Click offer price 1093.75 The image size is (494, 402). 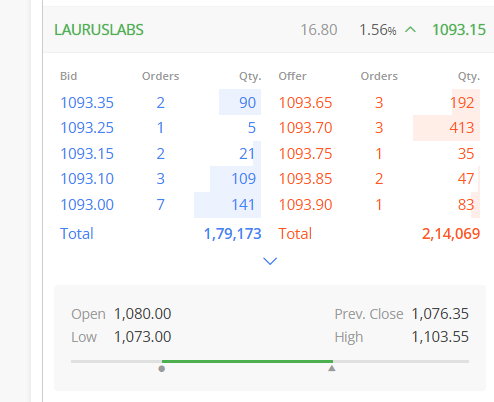305,154
